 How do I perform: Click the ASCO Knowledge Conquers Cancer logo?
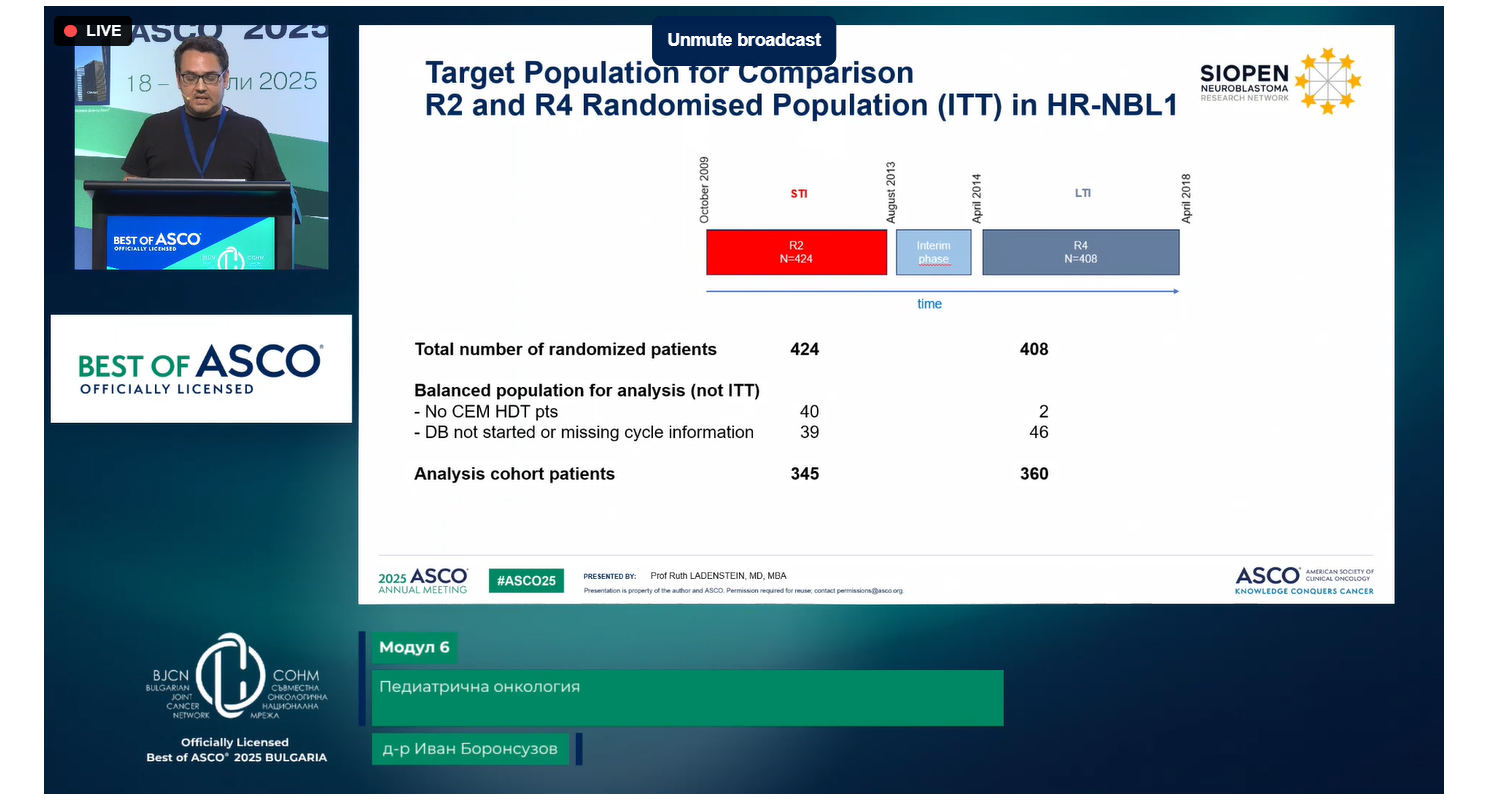coord(1304,581)
